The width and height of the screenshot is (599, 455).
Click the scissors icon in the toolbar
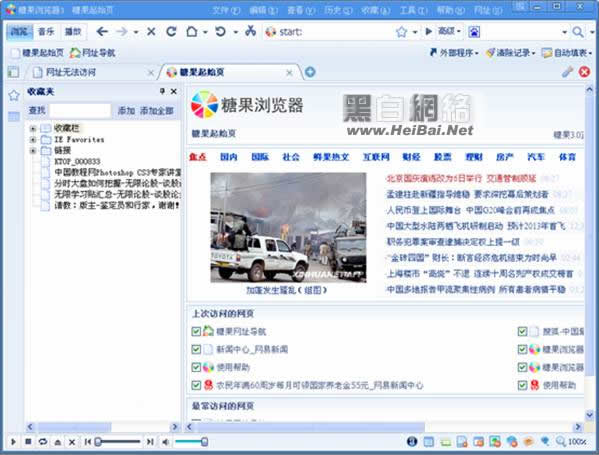pos(250,31)
